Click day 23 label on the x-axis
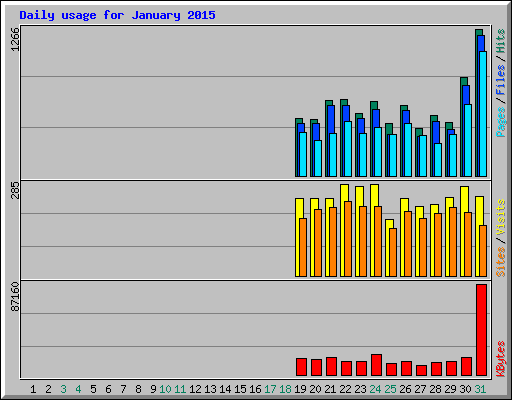This screenshot has width=512, height=400. click(360, 389)
